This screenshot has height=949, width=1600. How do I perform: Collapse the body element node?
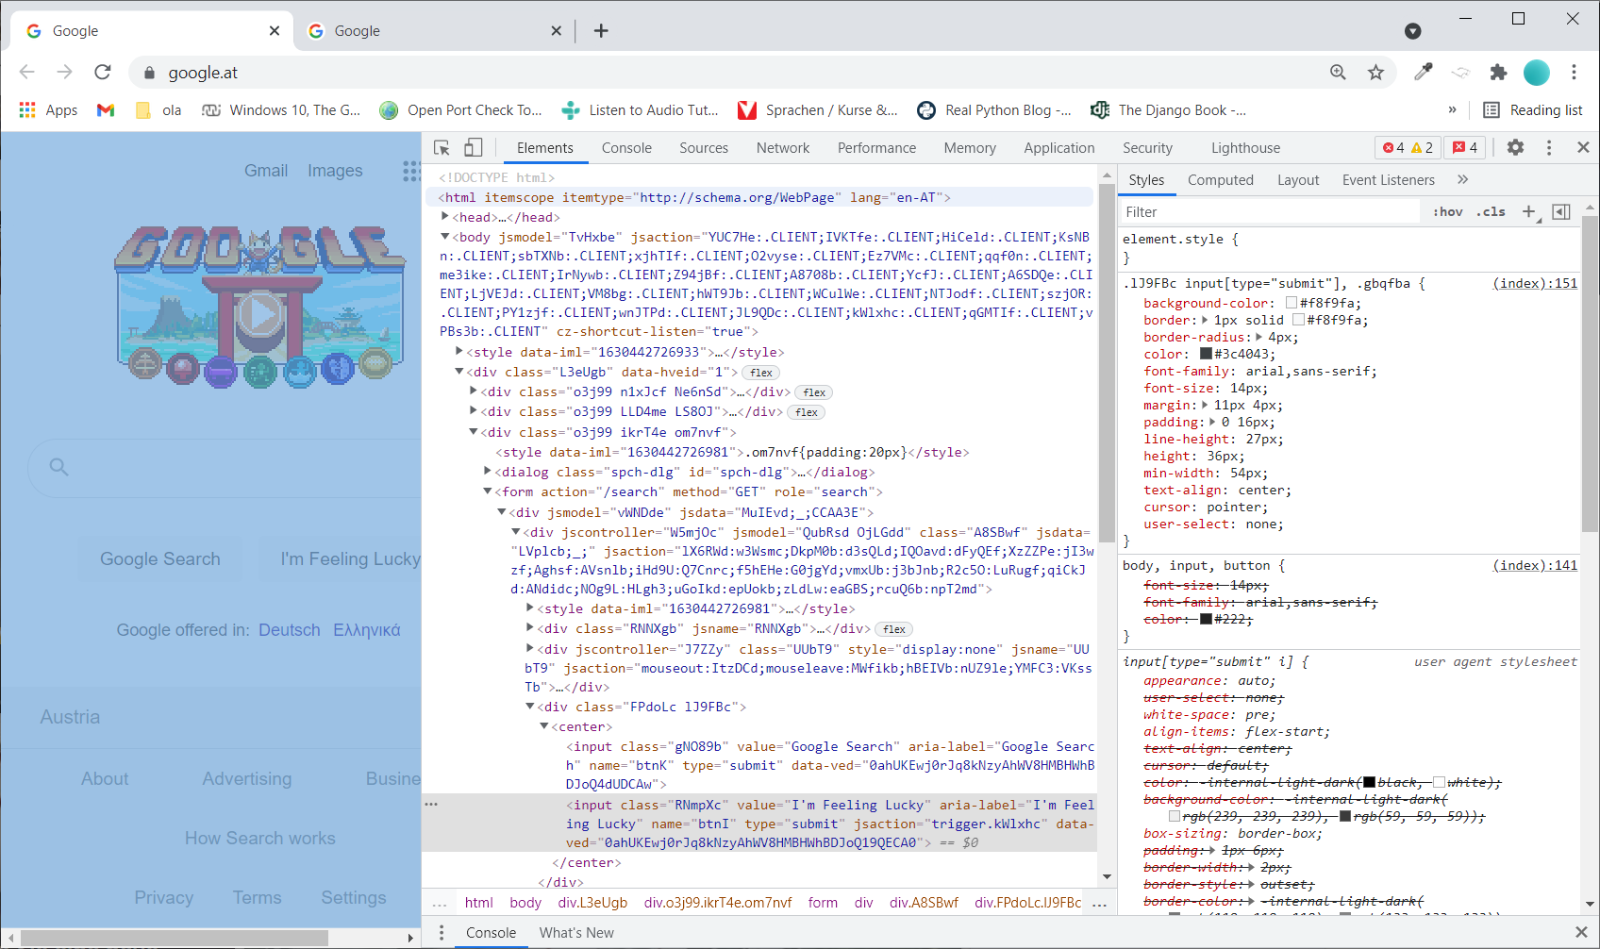coord(445,237)
